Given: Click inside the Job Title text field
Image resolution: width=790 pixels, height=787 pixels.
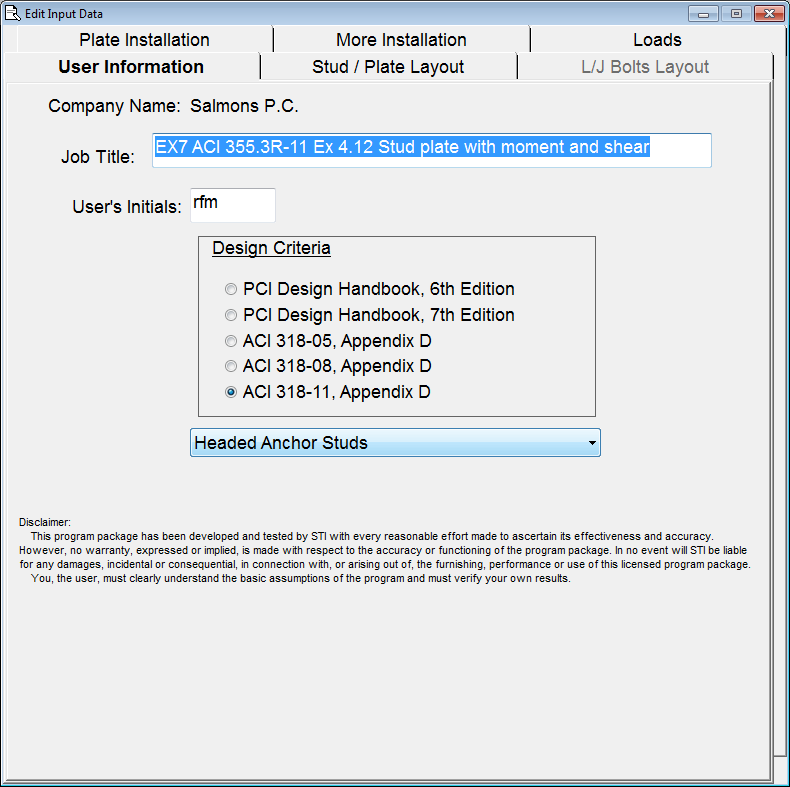Looking at the screenshot, I should coord(431,150).
